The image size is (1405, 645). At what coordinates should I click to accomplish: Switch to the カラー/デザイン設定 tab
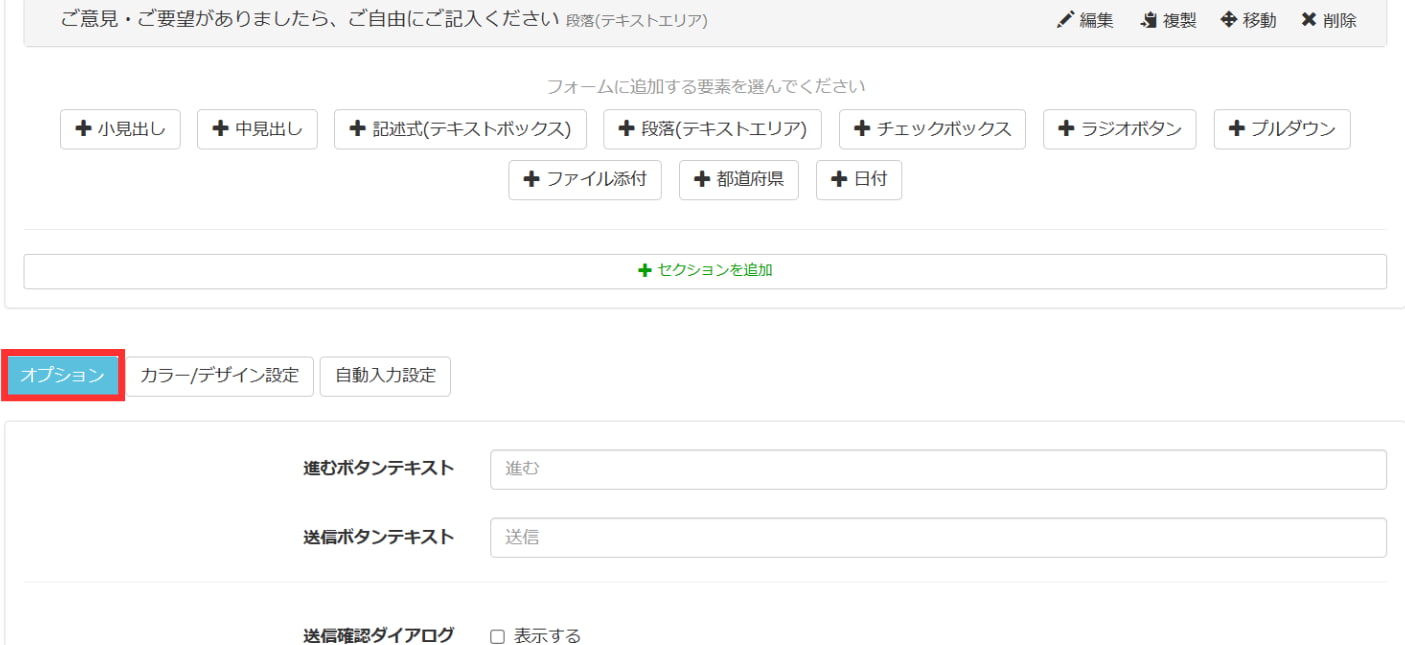[x=219, y=376]
